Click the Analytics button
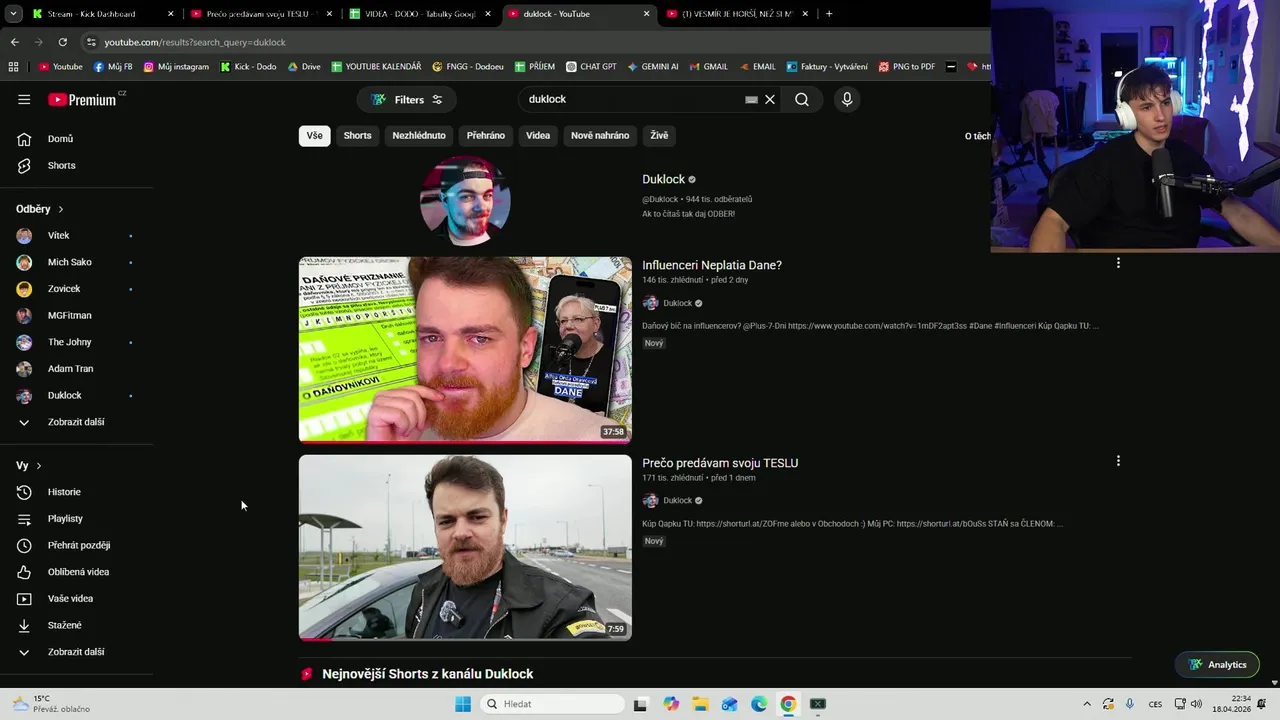Image resolution: width=1280 pixels, height=720 pixels. tap(1217, 664)
